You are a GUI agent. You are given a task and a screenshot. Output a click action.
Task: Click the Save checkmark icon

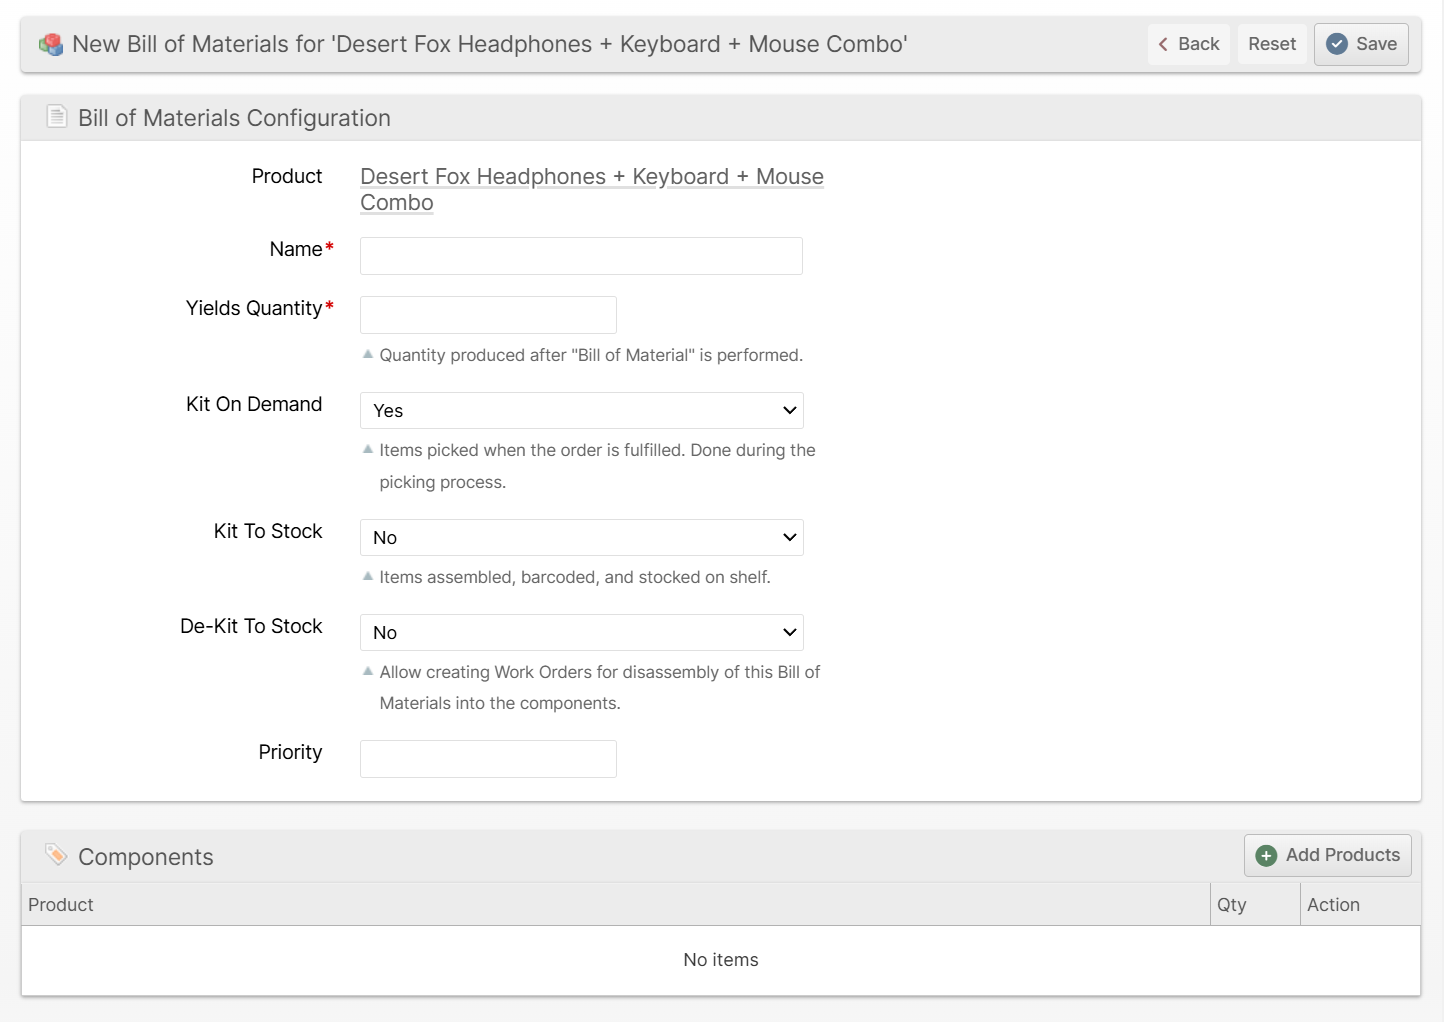[1336, 44]
